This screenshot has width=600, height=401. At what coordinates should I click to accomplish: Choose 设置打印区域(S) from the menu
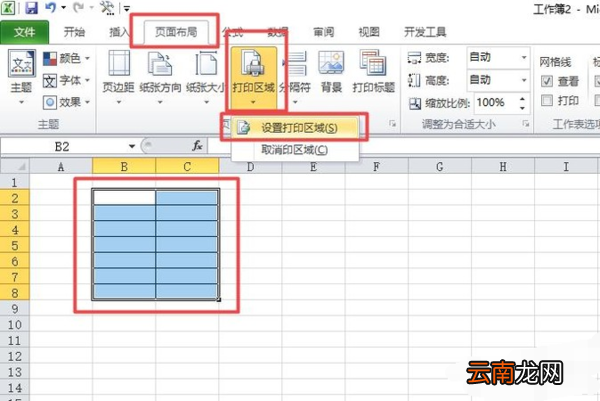pyautogui.click(x=295, y=128)
